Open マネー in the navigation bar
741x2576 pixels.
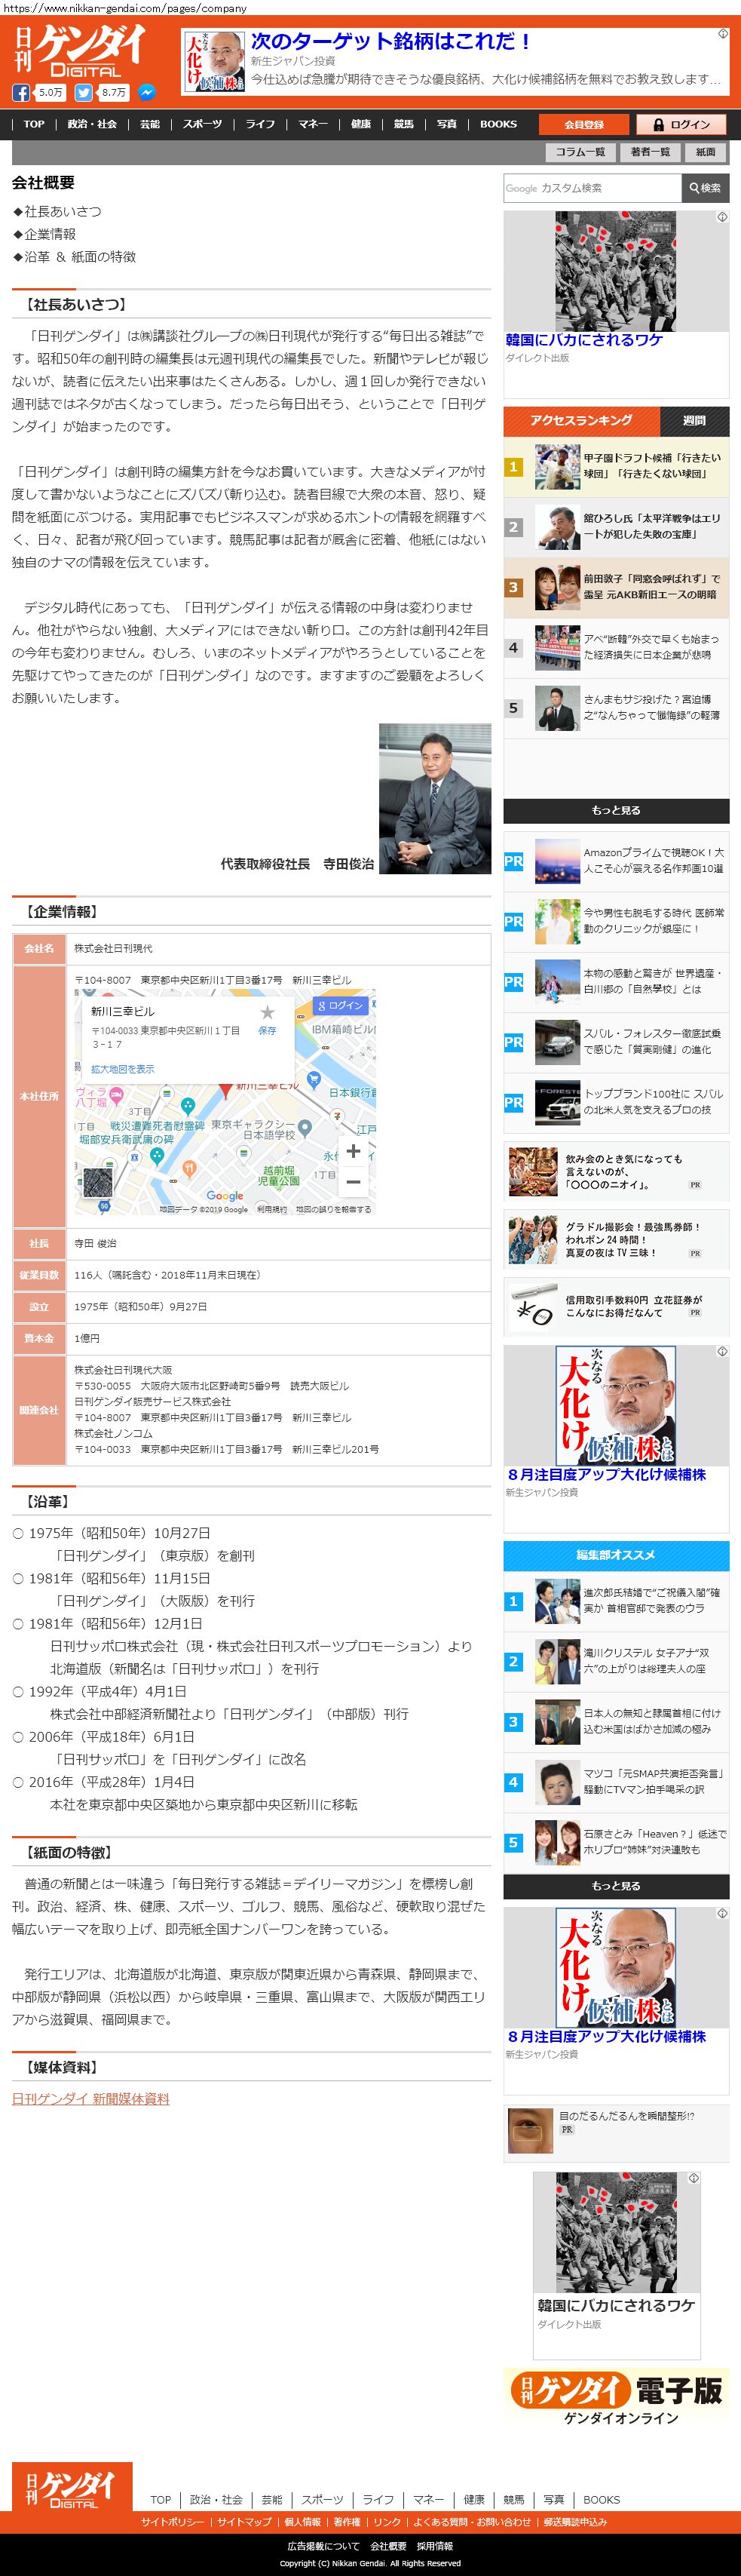(313, 124)
